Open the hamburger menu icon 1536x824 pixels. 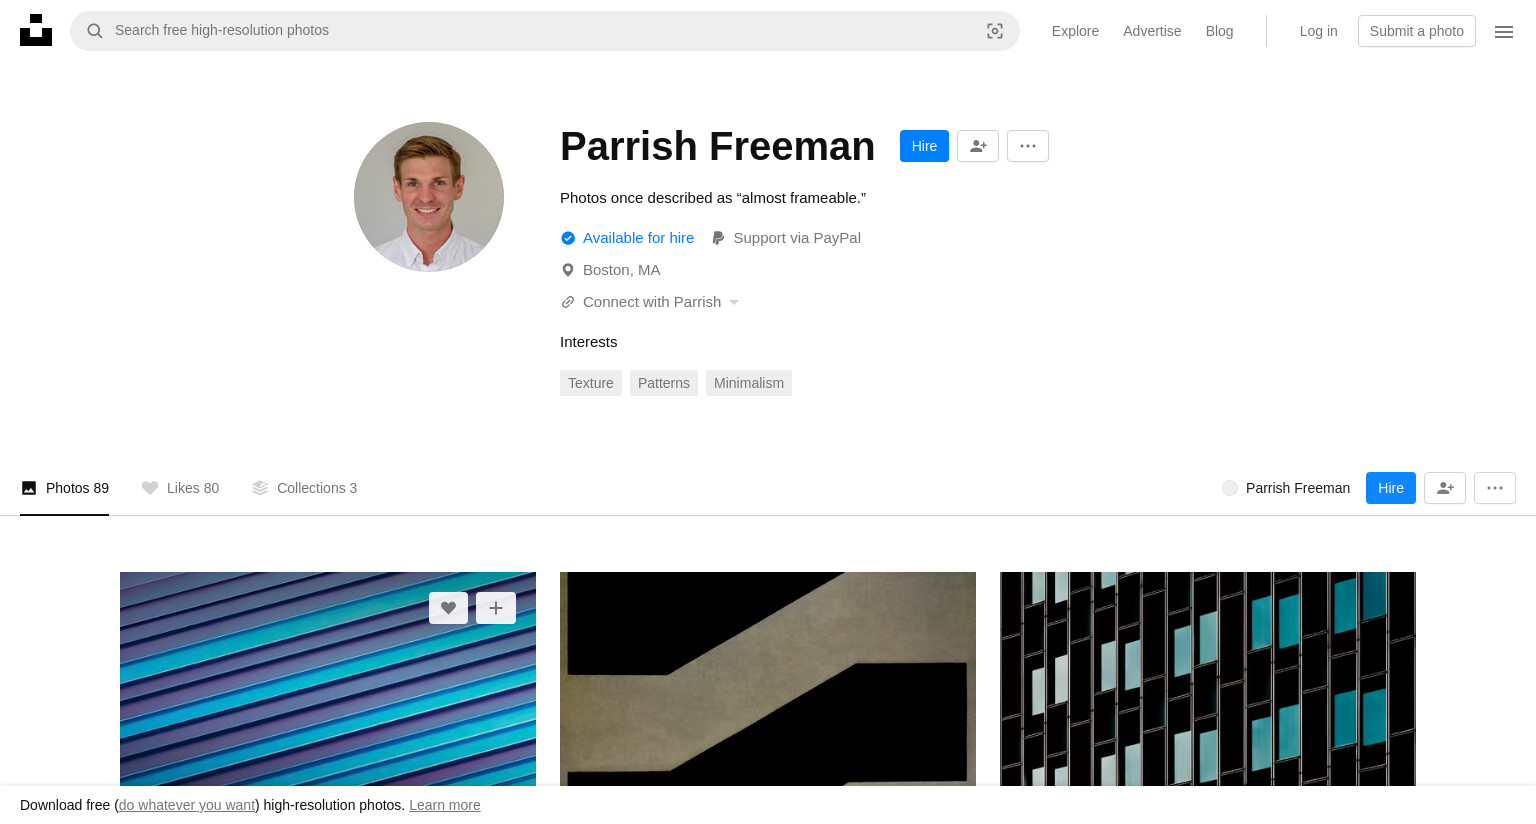[1504, 32]
